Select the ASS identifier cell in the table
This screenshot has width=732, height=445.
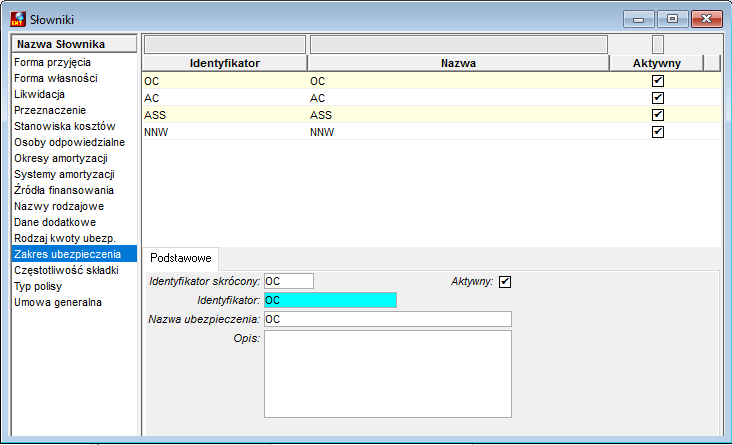pyautogui.click(x=225, y=115)
